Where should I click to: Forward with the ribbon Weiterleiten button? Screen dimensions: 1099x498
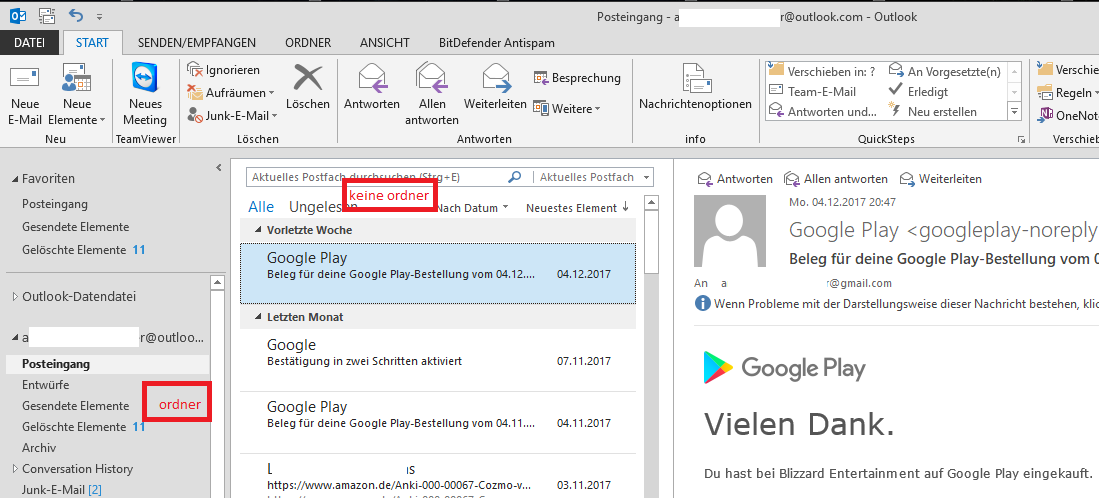coord(495,86)
